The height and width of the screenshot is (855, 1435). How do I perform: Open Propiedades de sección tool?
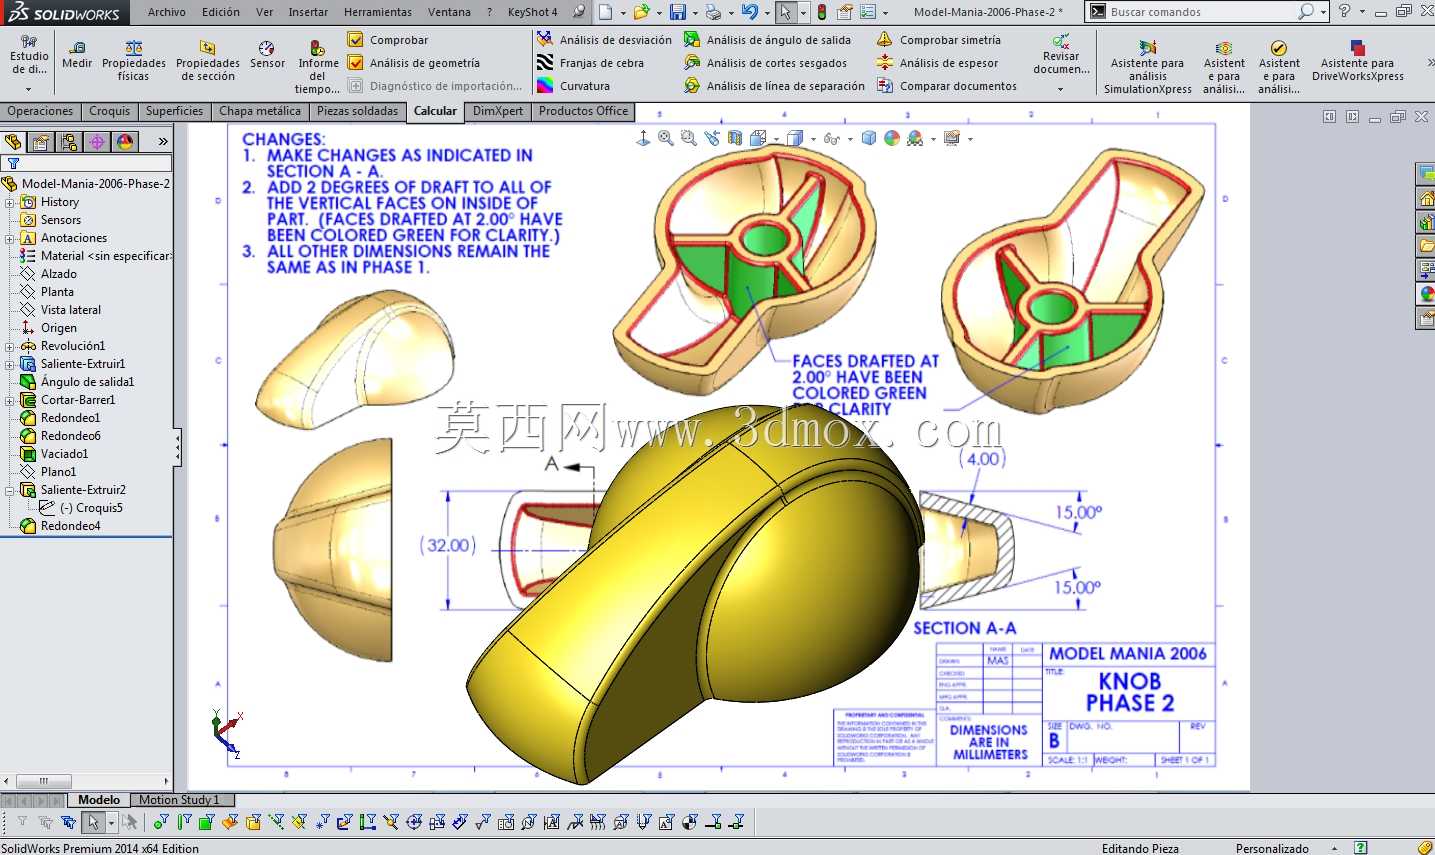coord(207,61)
